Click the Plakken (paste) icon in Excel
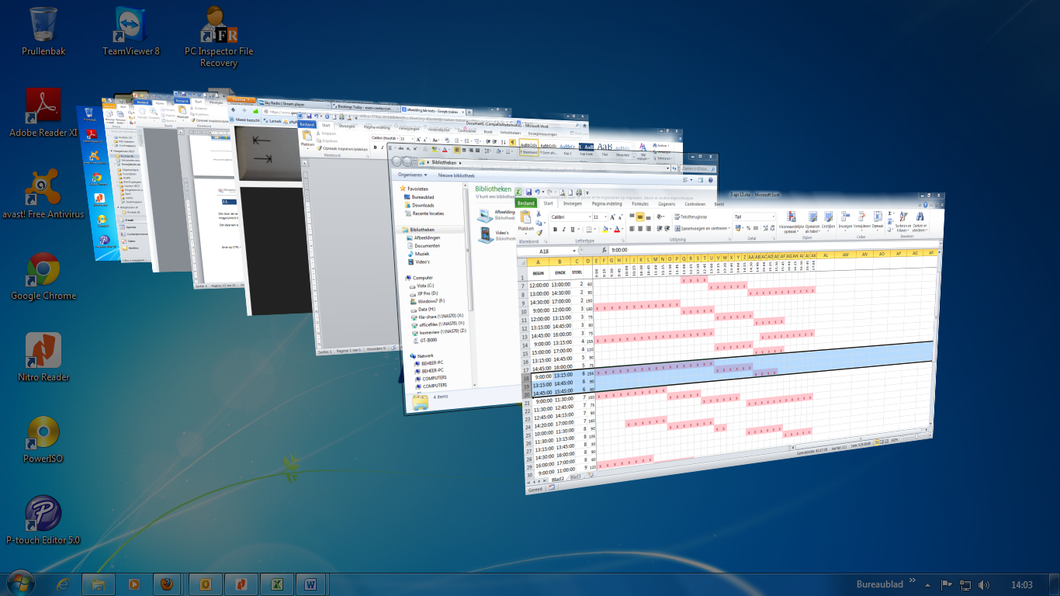This screenshot has width=1060, height=596. [525, 217]
